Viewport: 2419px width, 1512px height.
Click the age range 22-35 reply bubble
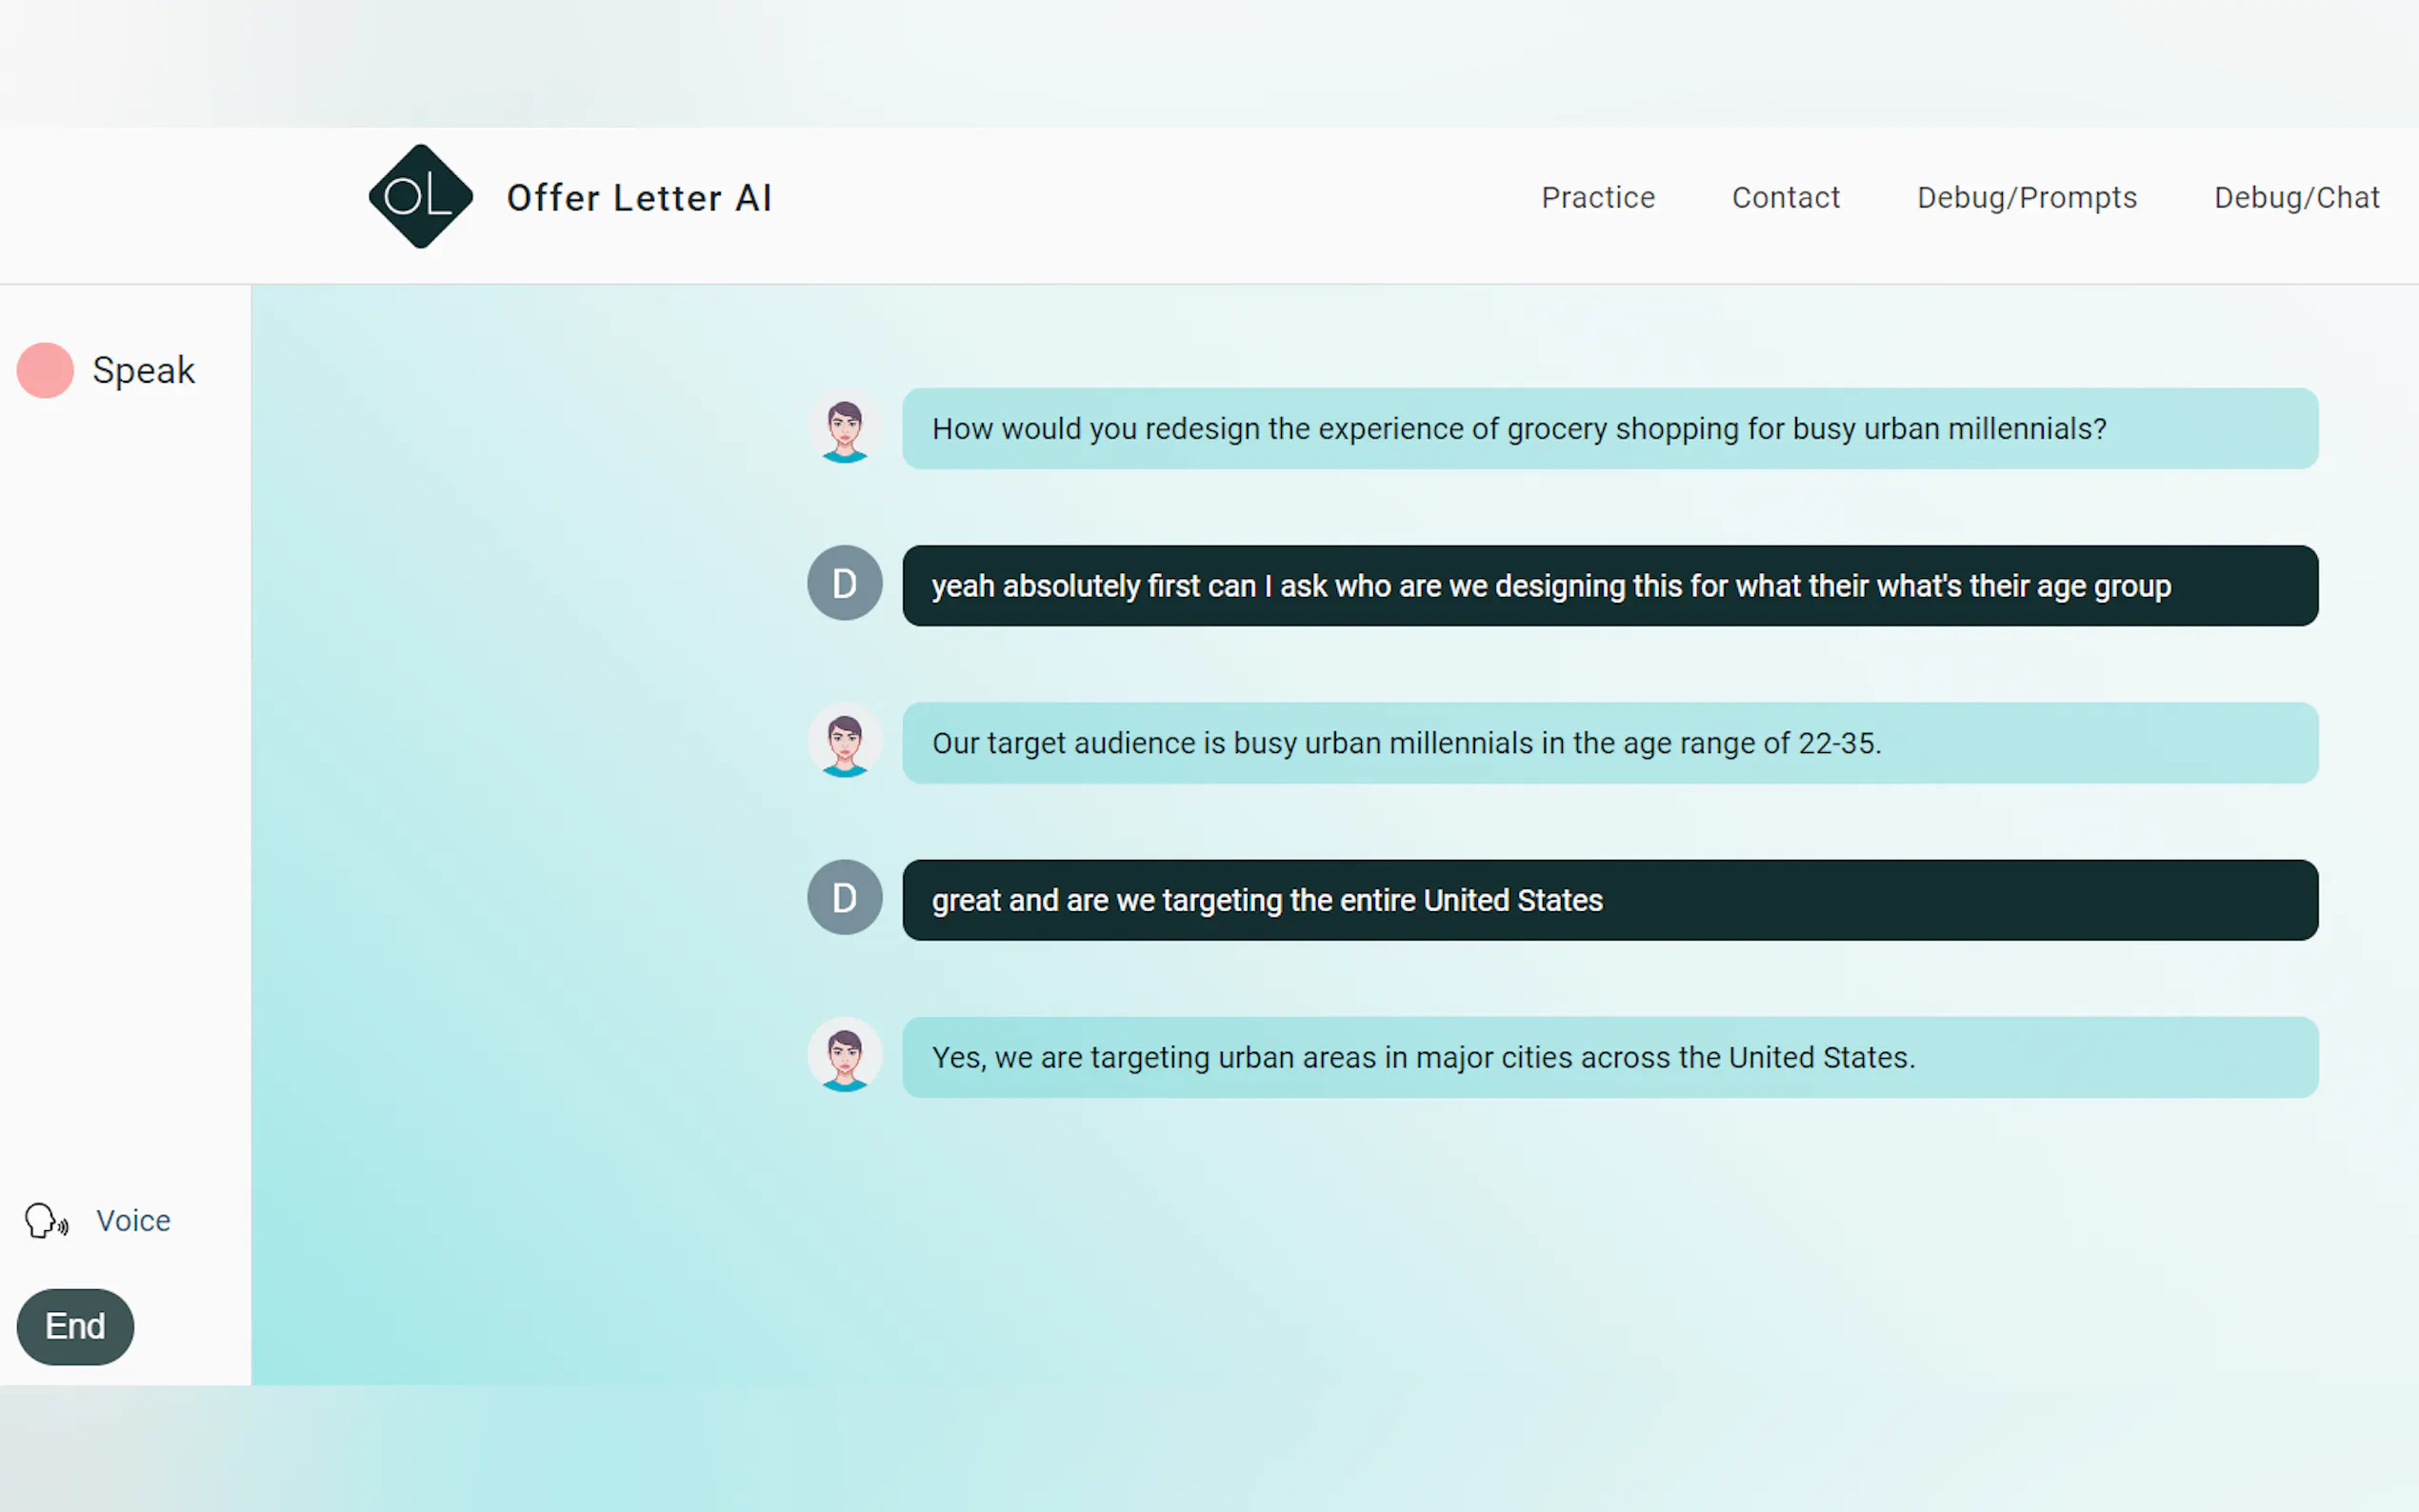(x=1609, y=743)
